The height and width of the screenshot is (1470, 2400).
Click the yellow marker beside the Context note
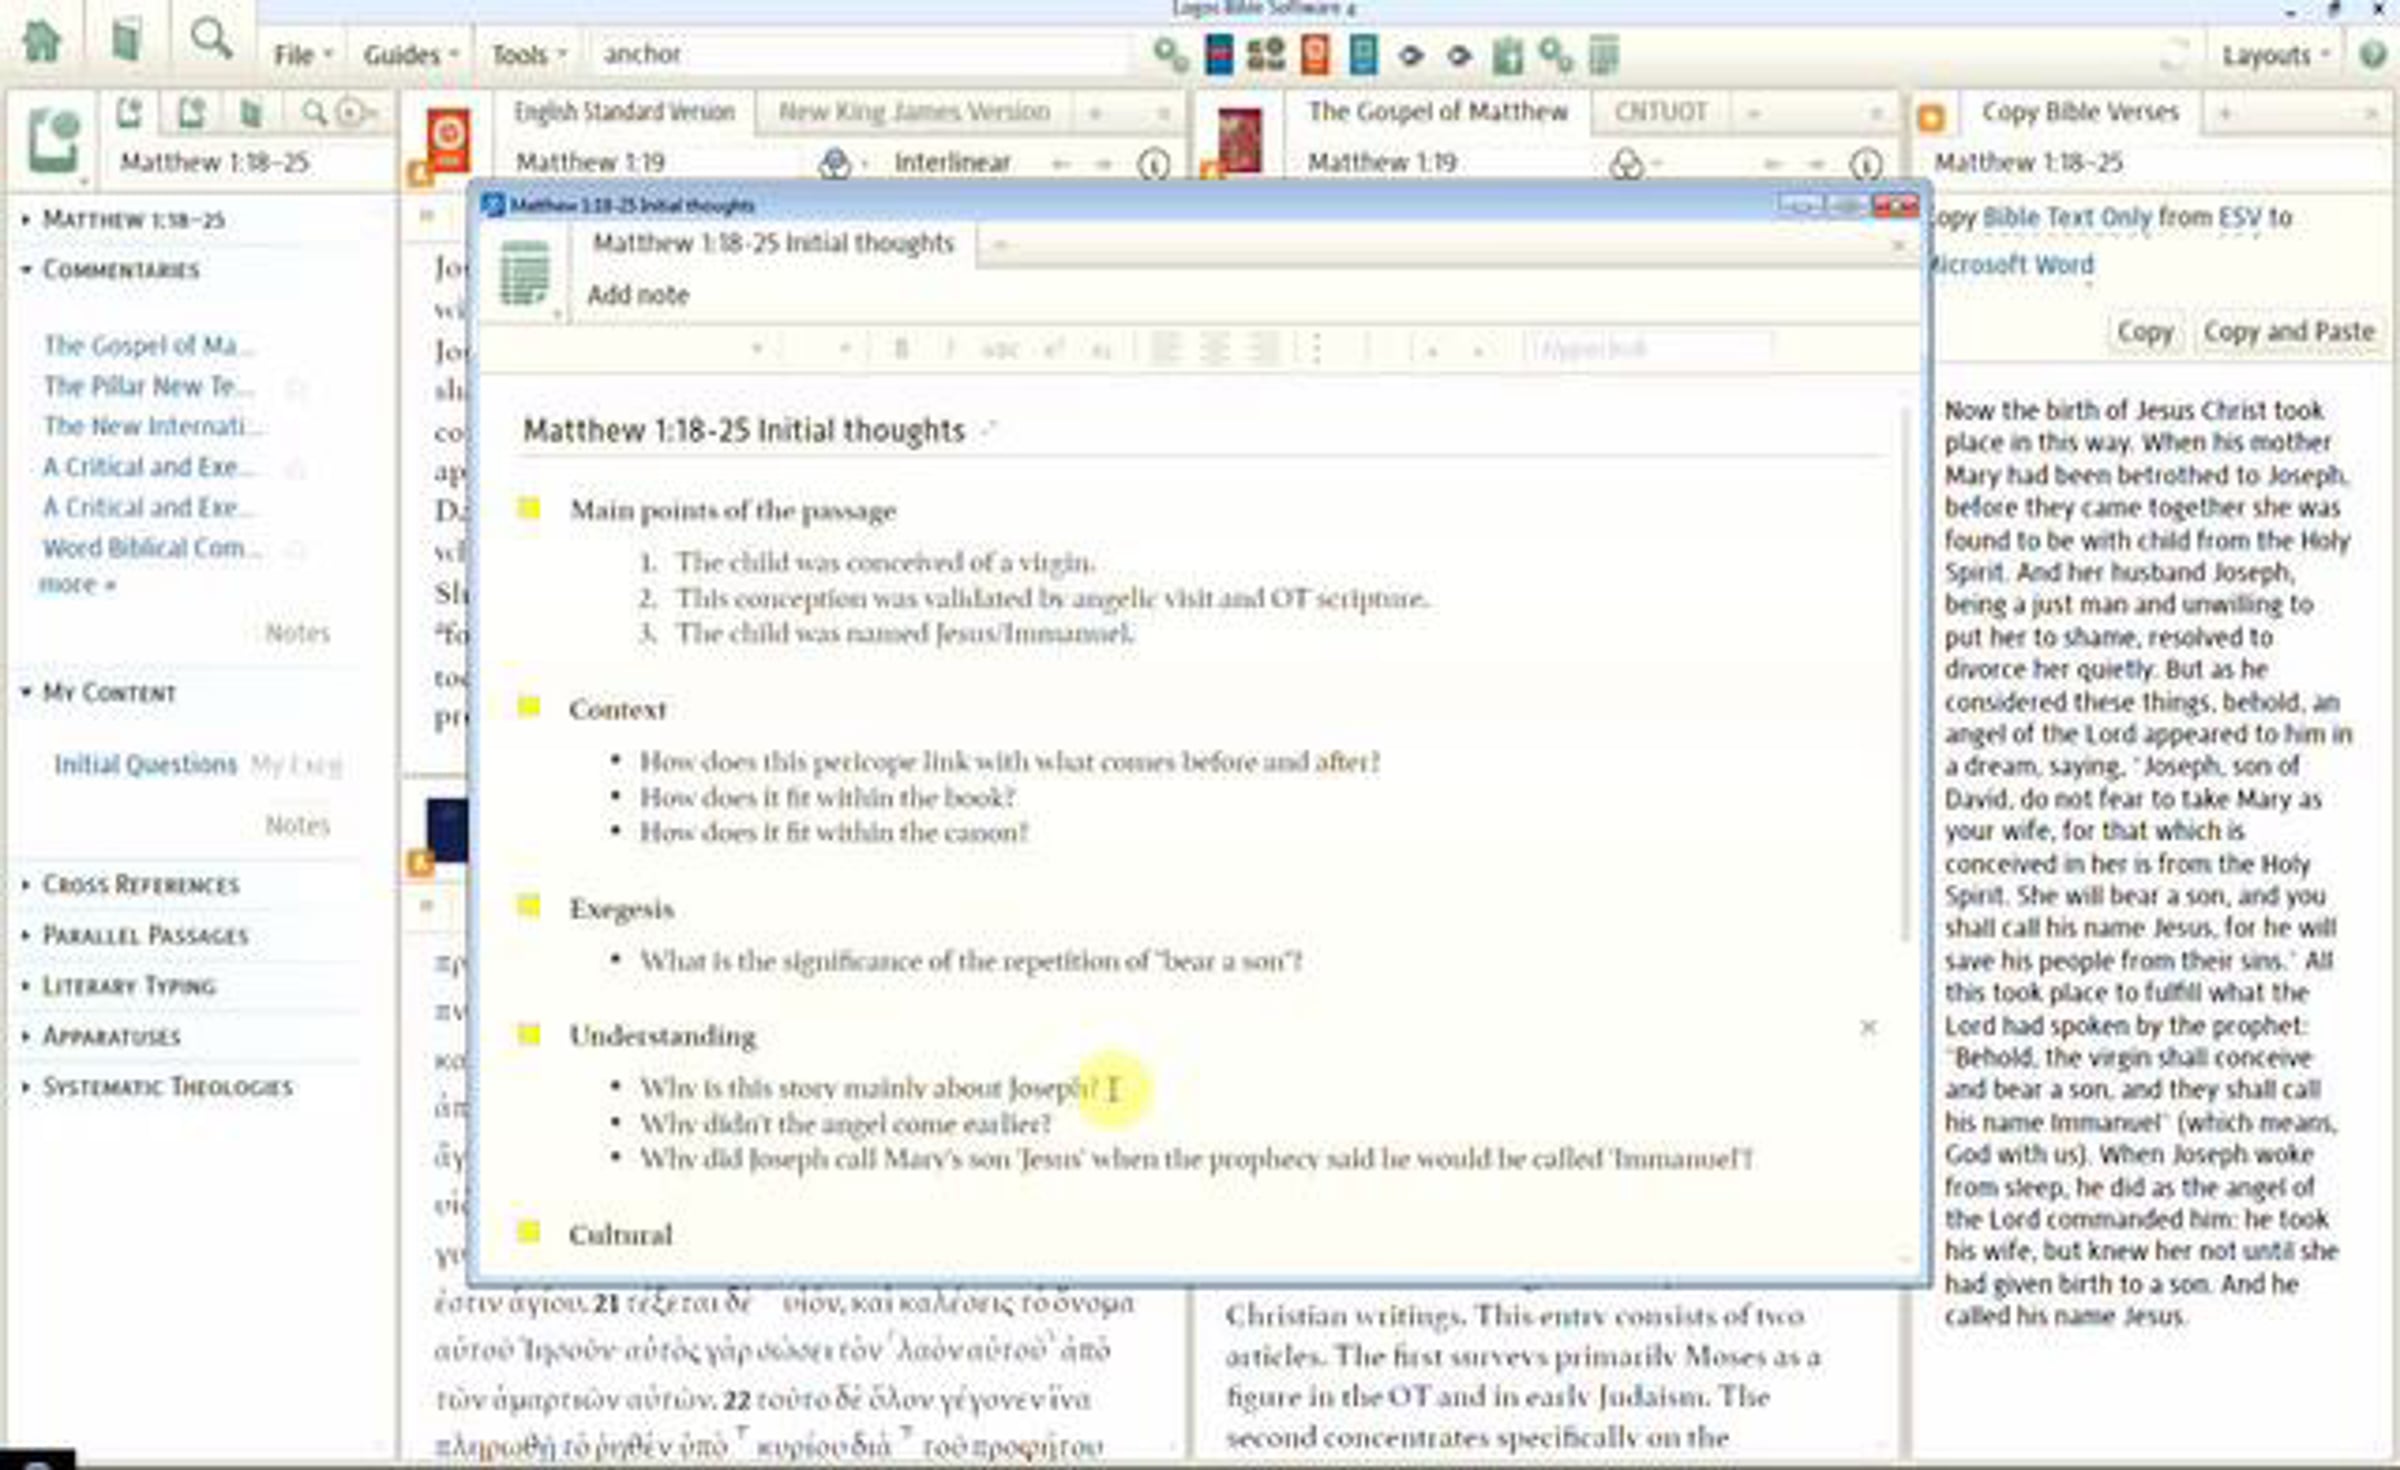coord(529,708)
